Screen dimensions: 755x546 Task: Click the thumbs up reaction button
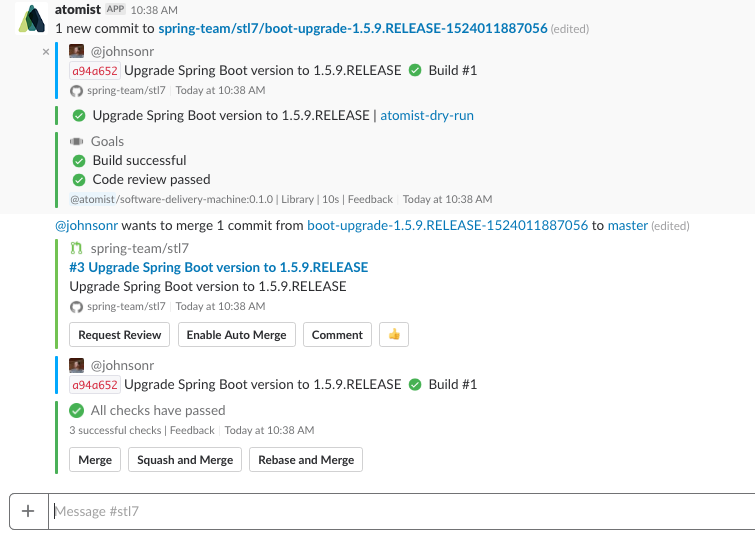tap(394, 335)
